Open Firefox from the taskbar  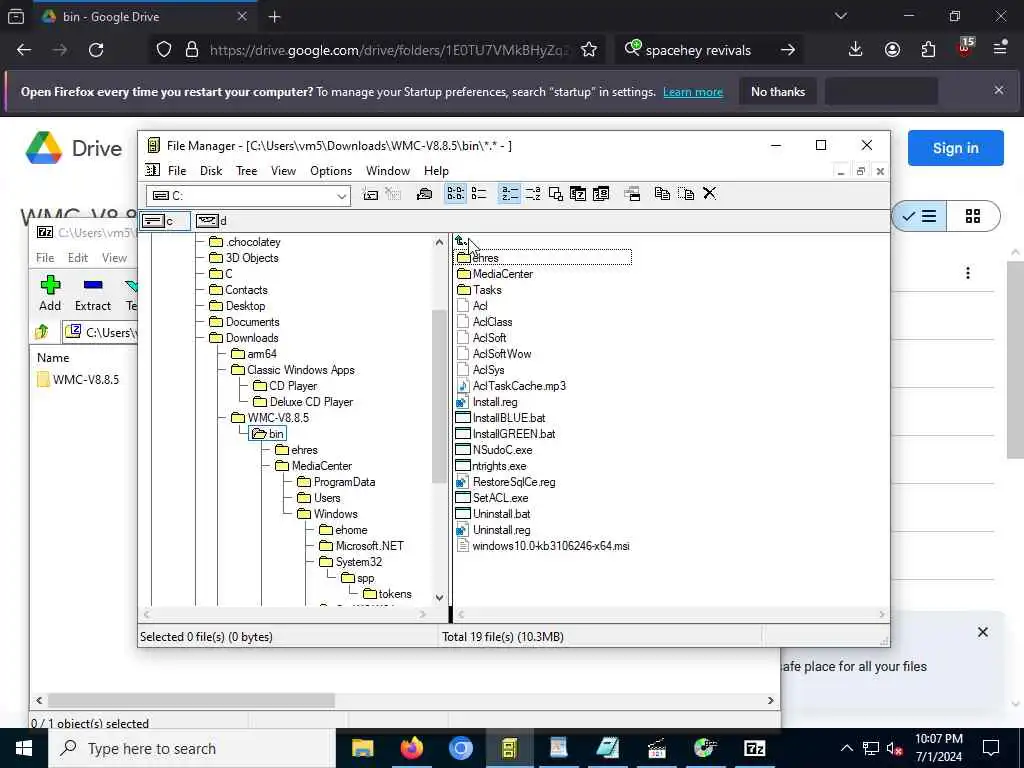click(412, 748)
